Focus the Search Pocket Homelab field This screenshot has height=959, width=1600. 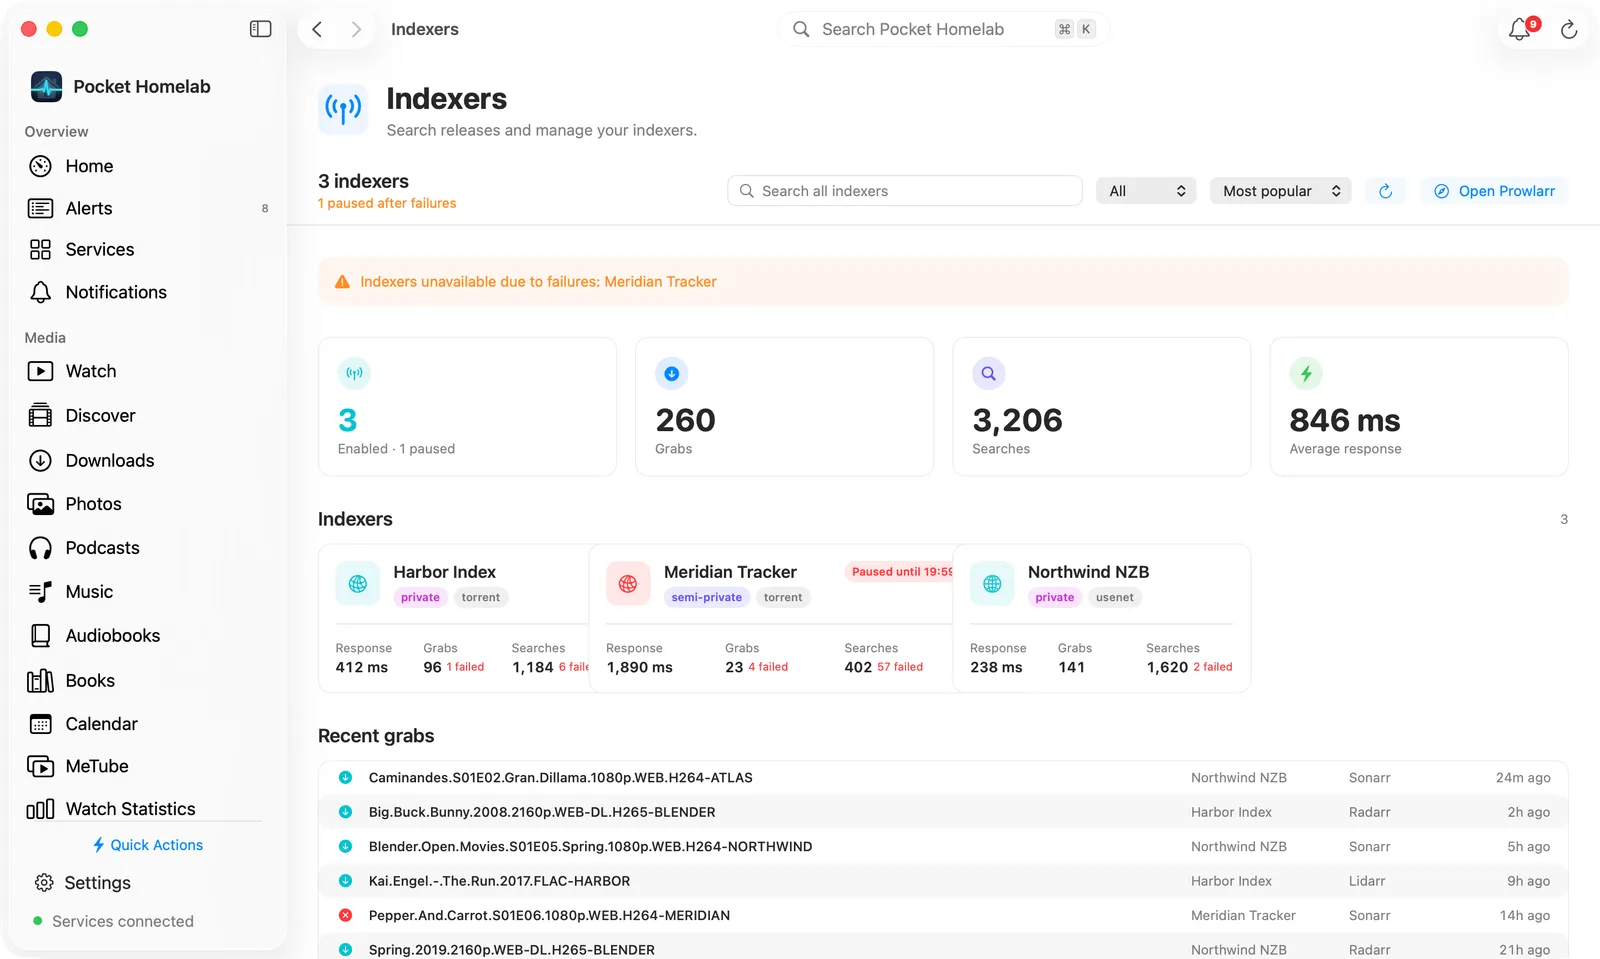(x=943, y=29)
